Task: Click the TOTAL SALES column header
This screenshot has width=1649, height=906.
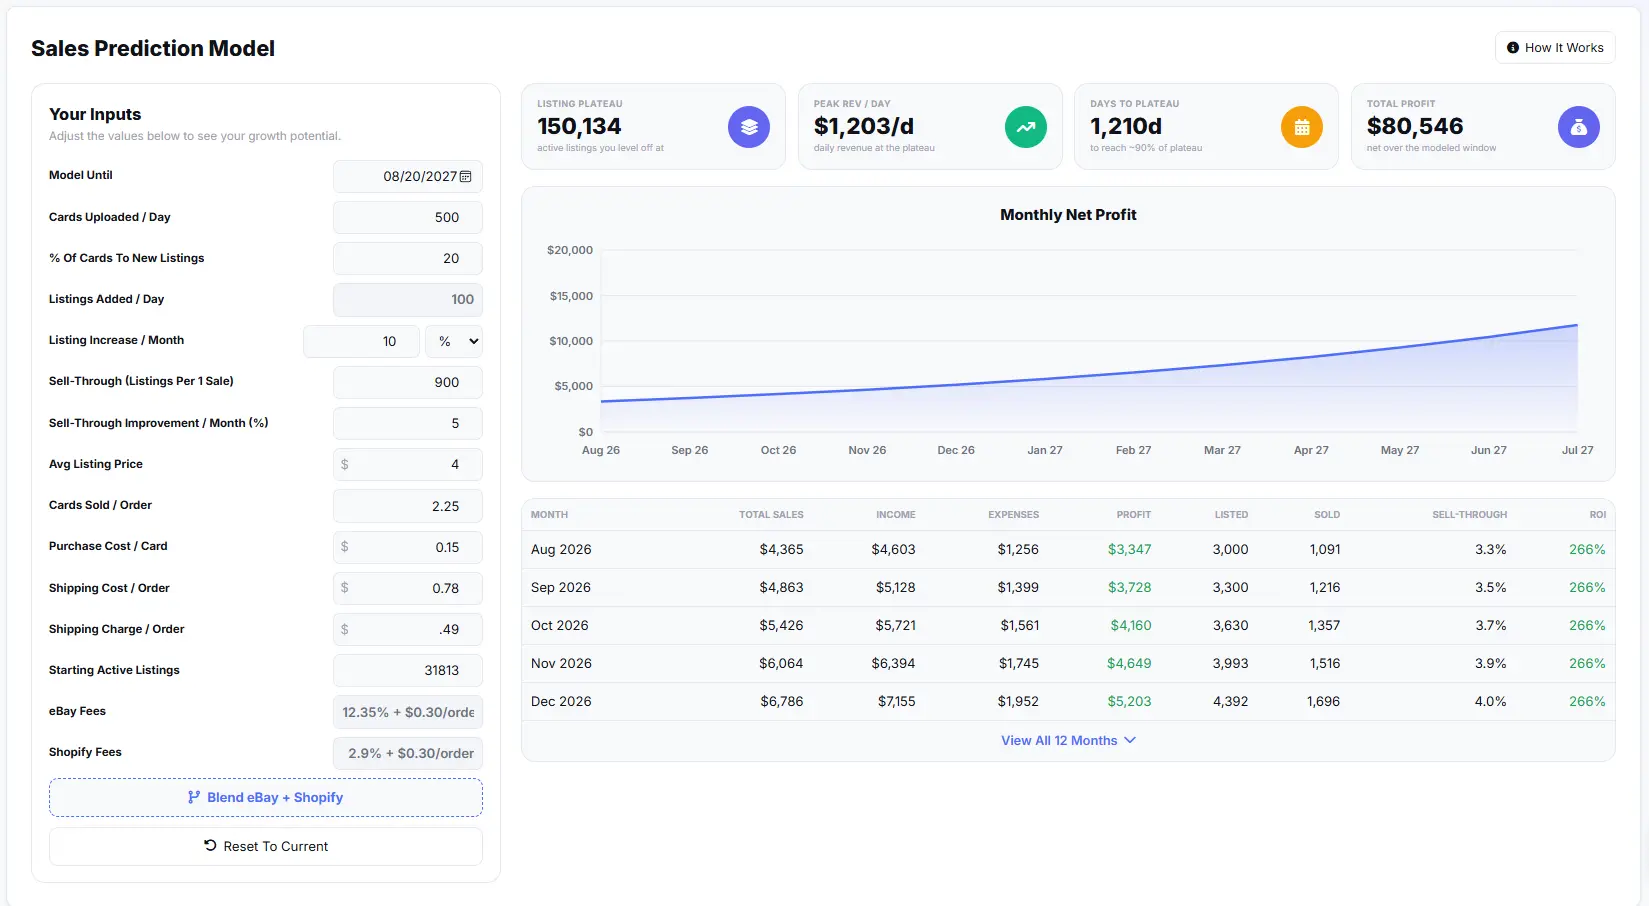Action: point(771,515)
